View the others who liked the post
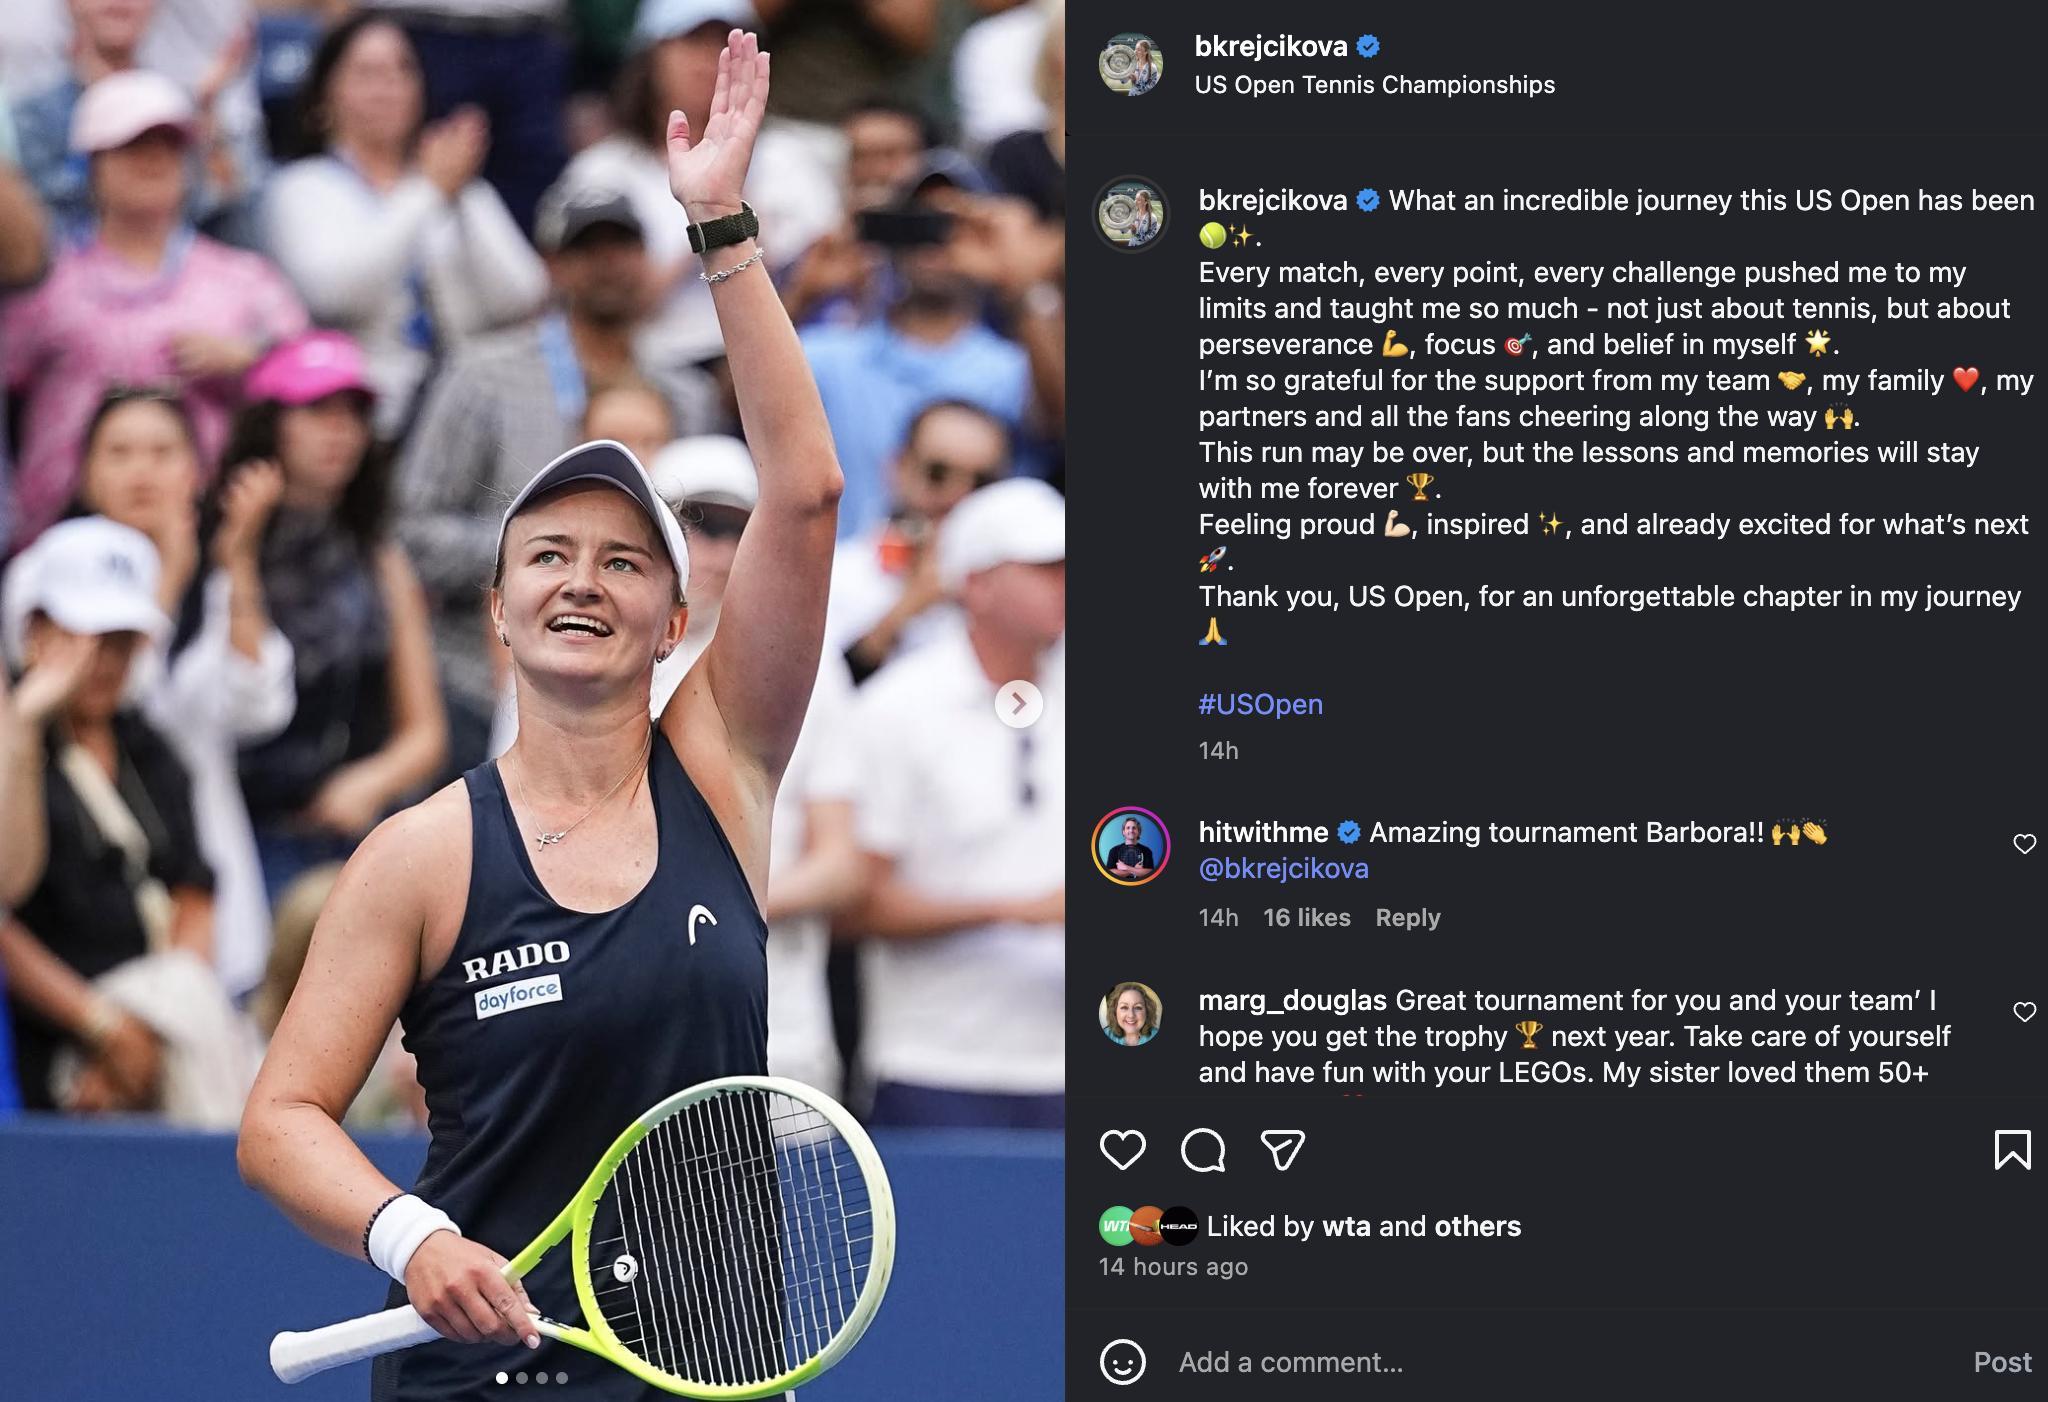This screenshot has width=2048, height=1402. (1477, 1226)
